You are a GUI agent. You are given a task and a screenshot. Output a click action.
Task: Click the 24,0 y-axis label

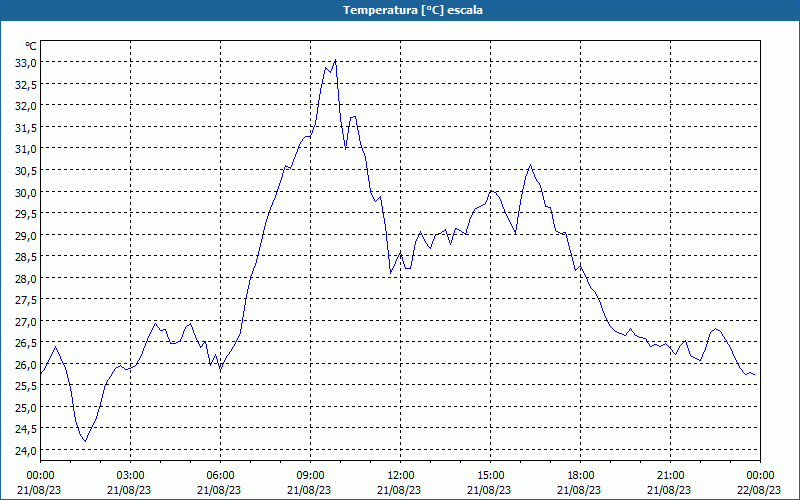[26, 451]
